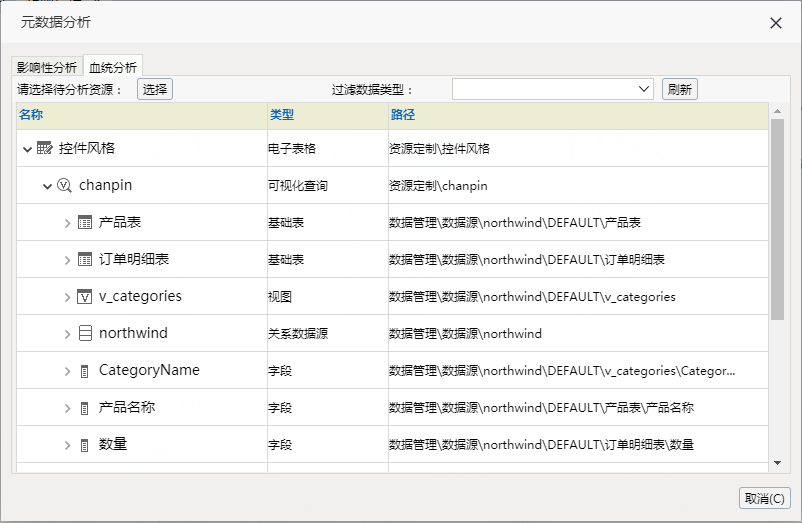Click the visual query icon beside chanpin
This screenshot has width=802, height=523.
coord(64,185)
